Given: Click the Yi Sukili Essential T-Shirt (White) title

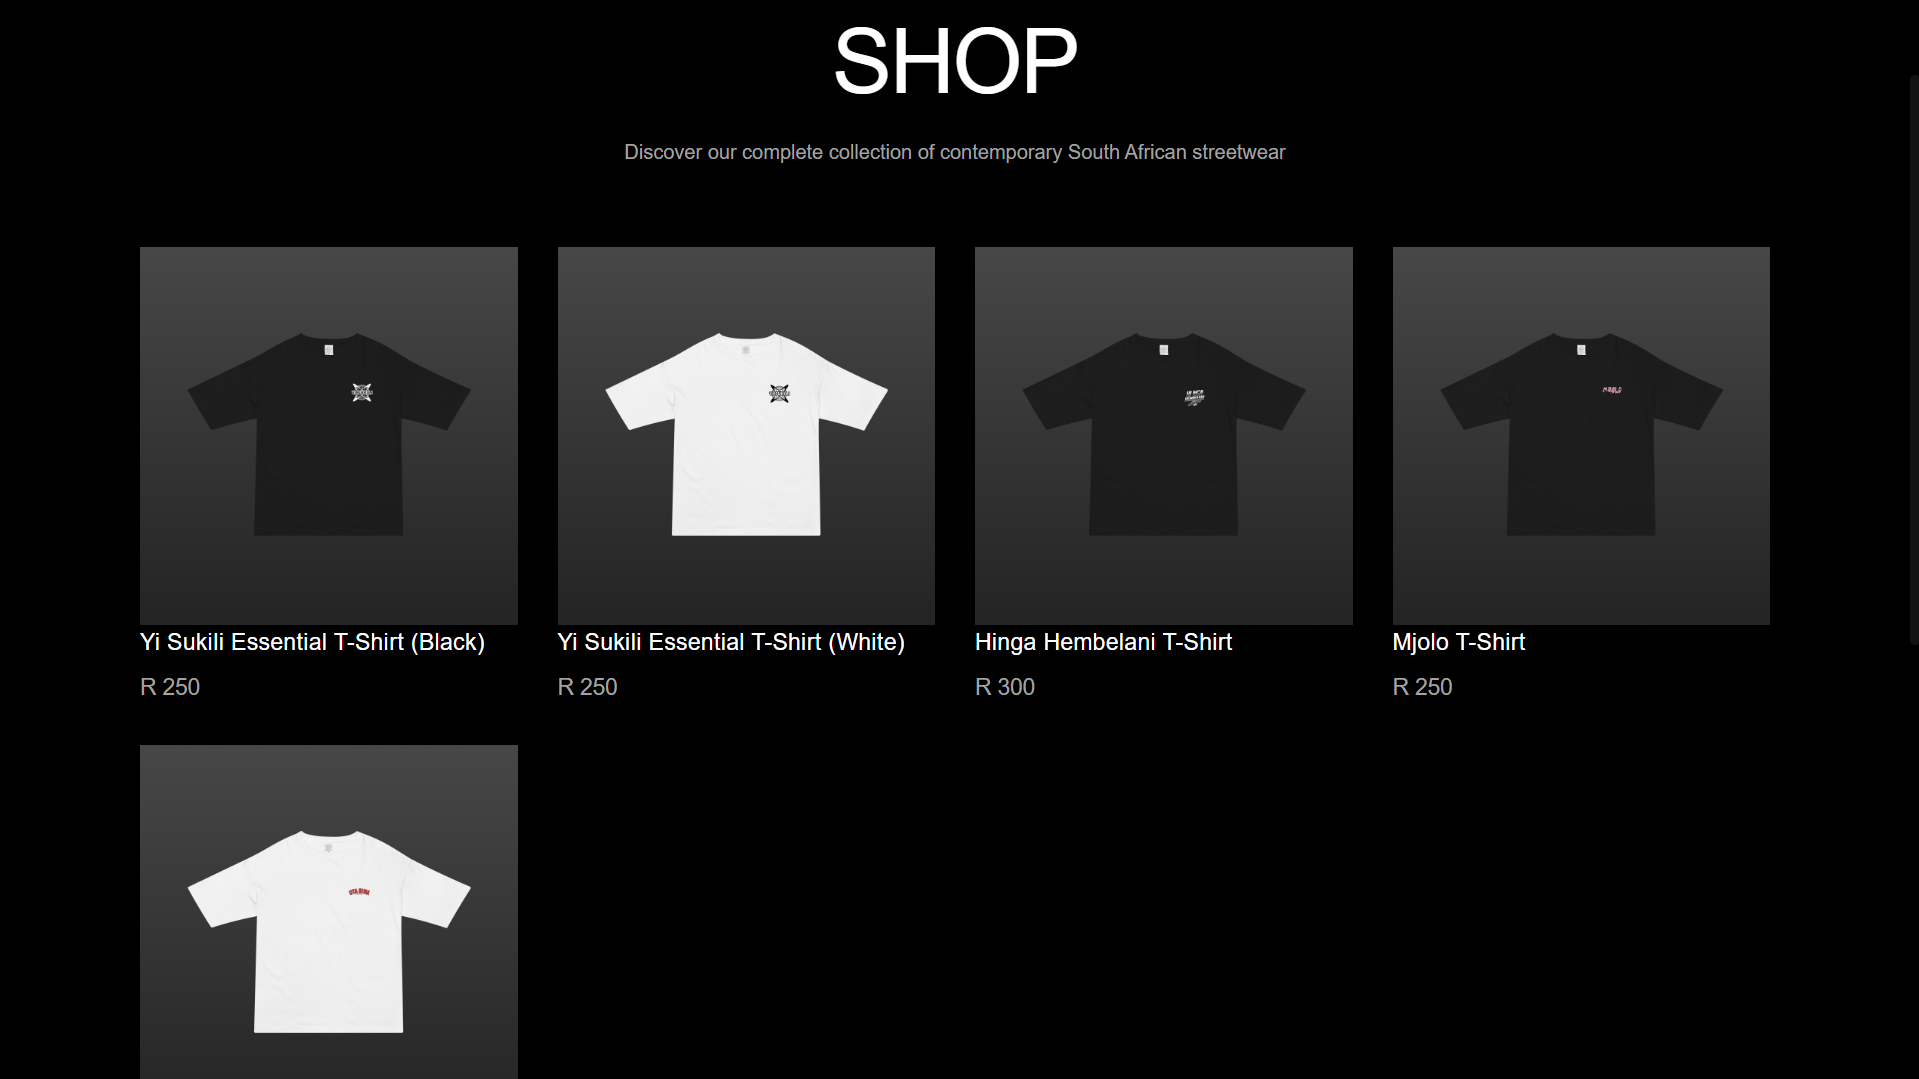Looking at the screenshot, I should (x=731, y=642).
